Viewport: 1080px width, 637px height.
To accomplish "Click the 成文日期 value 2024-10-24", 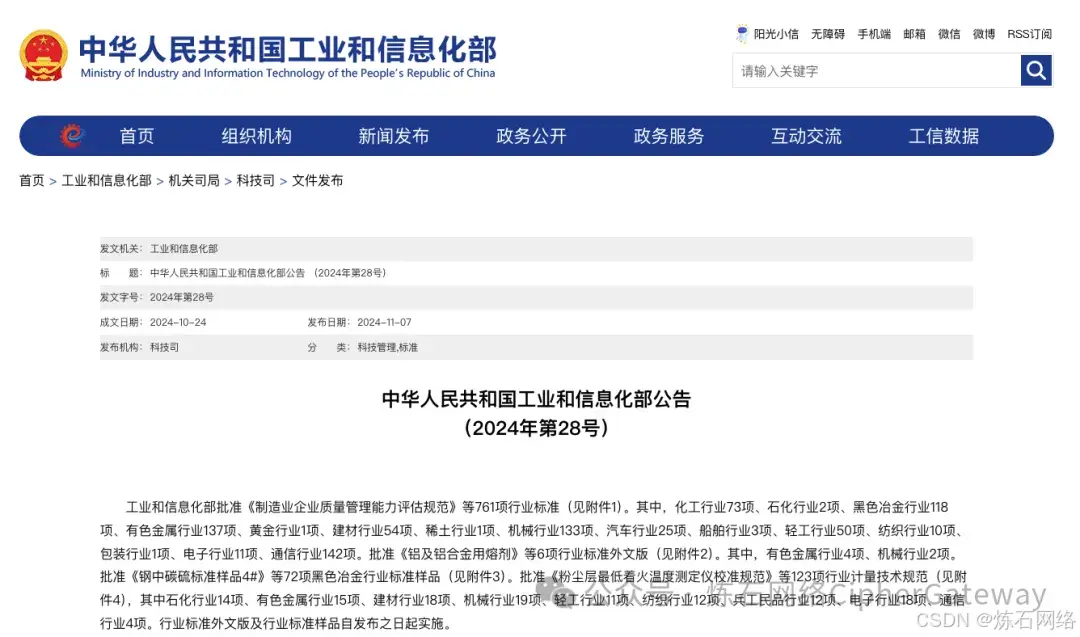I will (x=178, y=322).
